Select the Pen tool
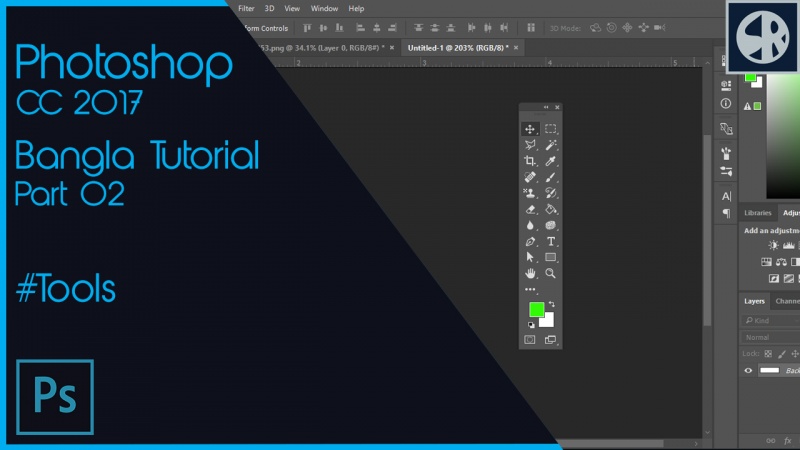Image resolution: width=800 pixels, height=450 pixels. click(530, 241)
